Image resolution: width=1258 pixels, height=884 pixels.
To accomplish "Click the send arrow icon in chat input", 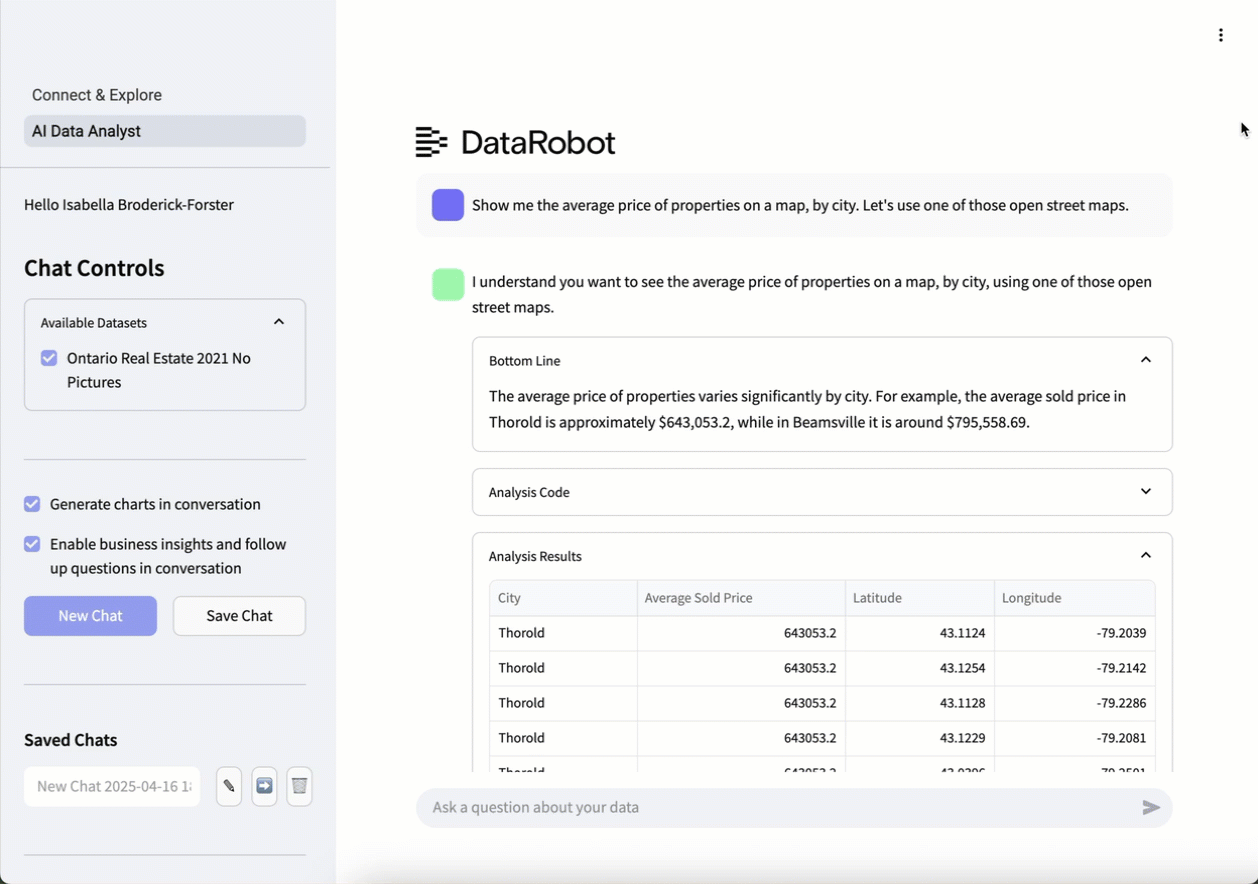I will coord(1151,807).
